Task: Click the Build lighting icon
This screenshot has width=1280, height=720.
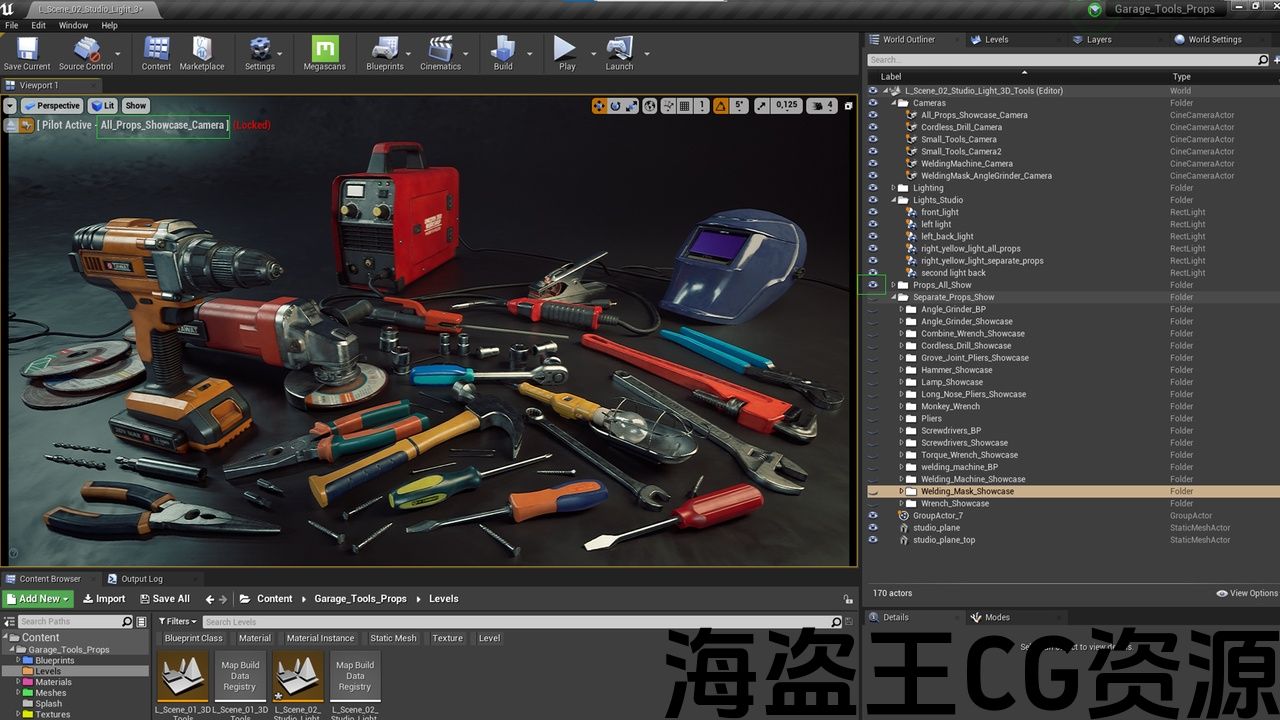Action: 502,53
